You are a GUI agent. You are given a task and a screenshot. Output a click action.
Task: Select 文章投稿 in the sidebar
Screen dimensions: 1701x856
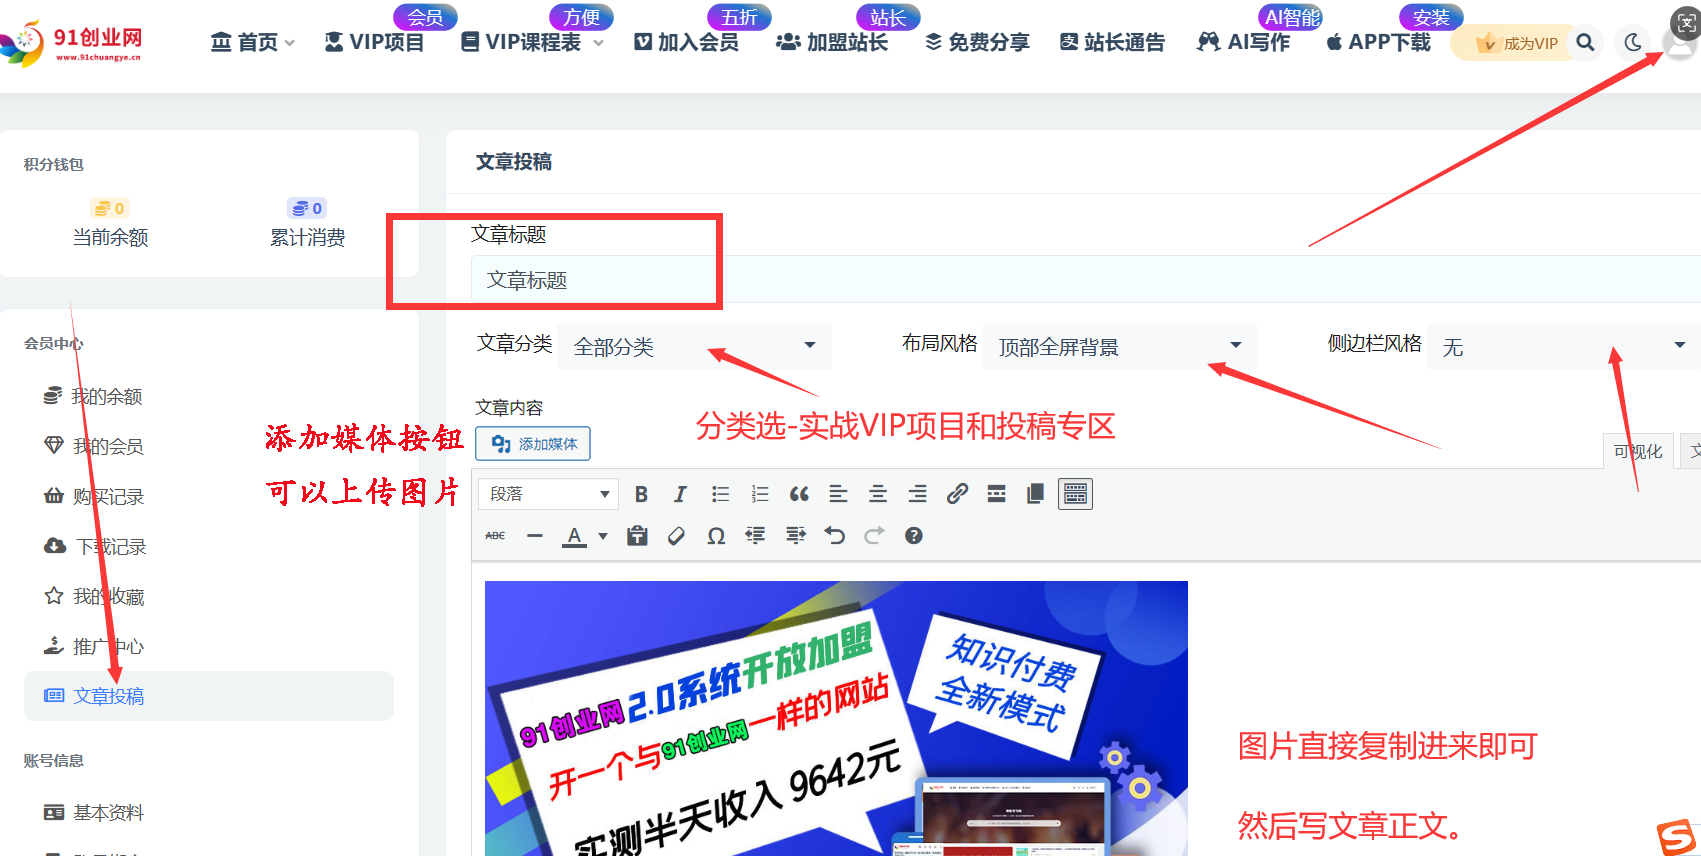click(x=209, y=696)
